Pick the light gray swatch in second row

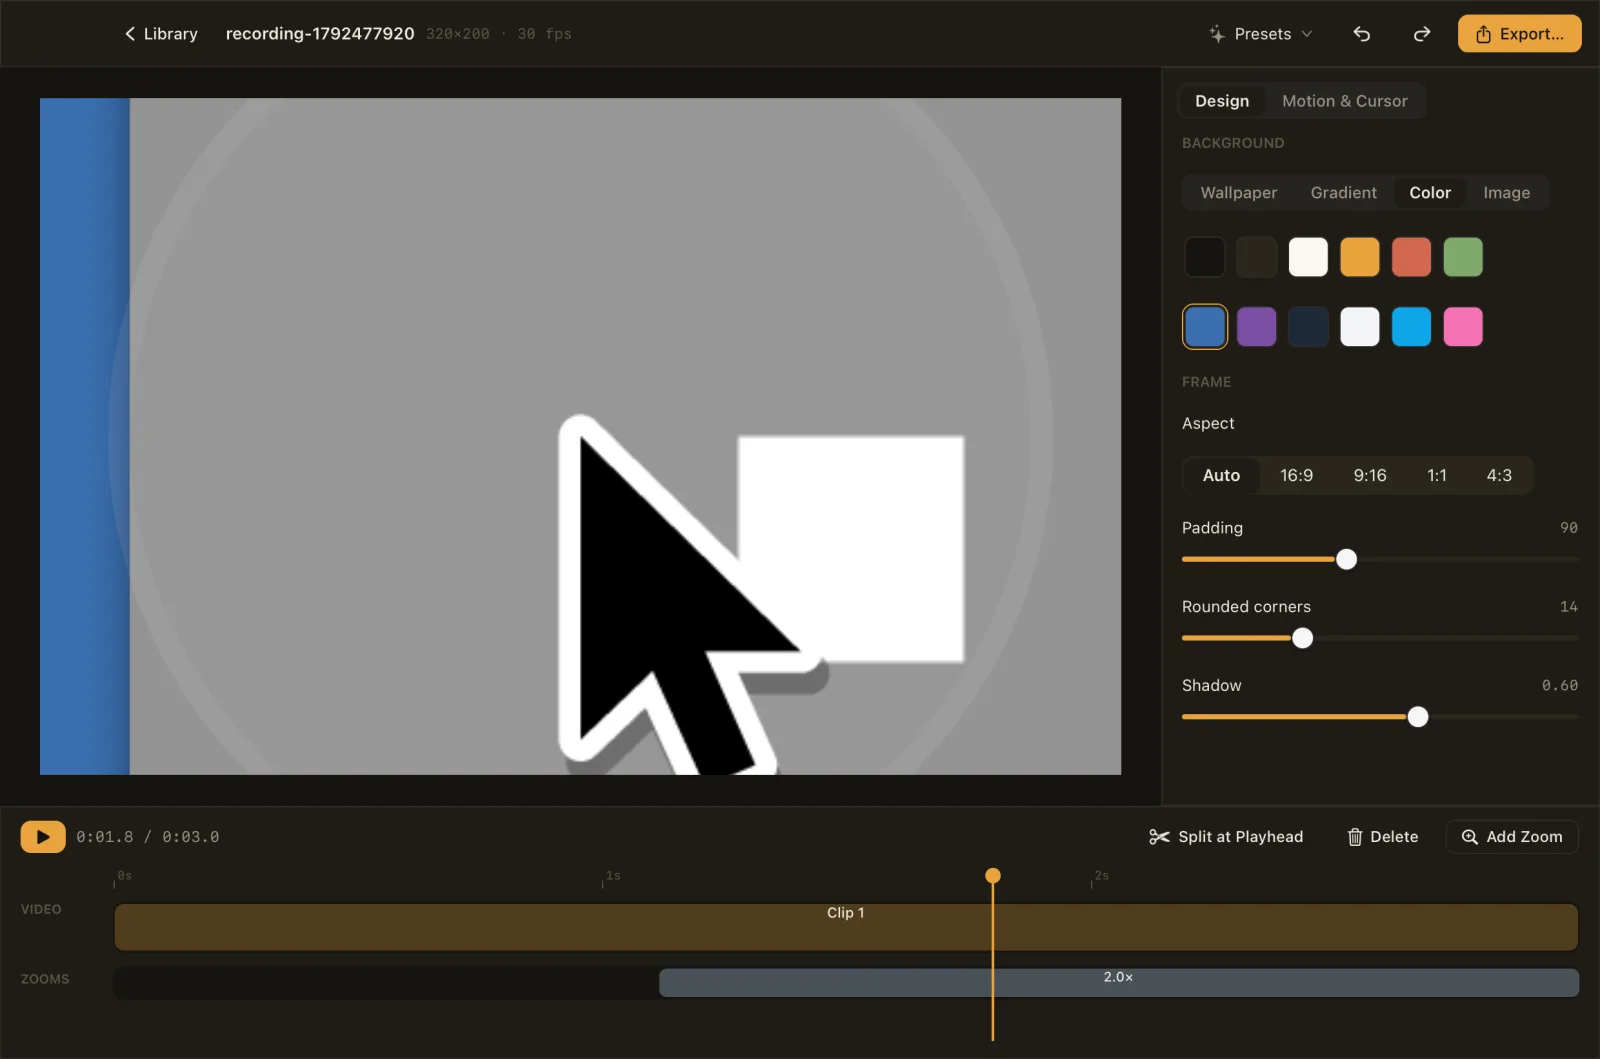click(1360, 327)
